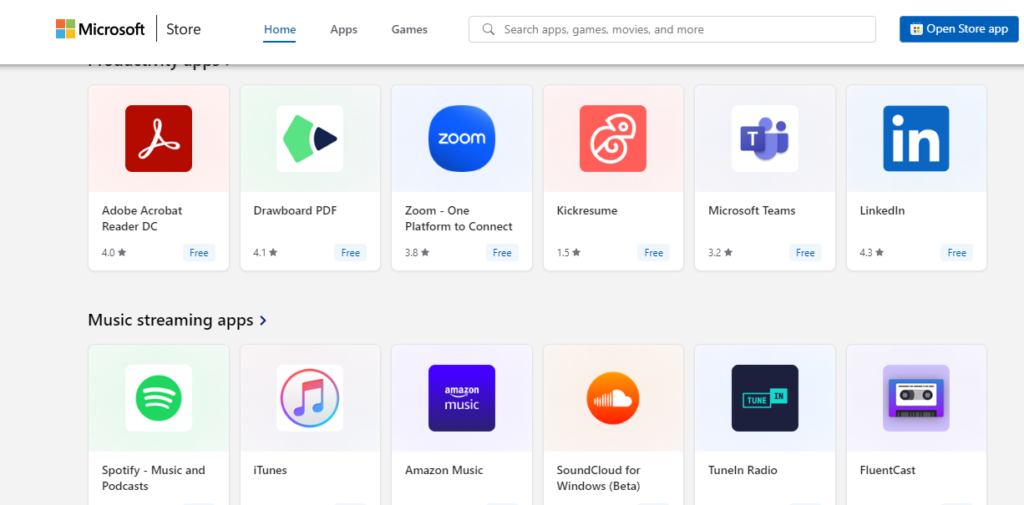This screenshot has width=1024, height=505.
Task: Click the TuneIn Radio app icon
Action: pyautogui.click(x=765, y=398)
